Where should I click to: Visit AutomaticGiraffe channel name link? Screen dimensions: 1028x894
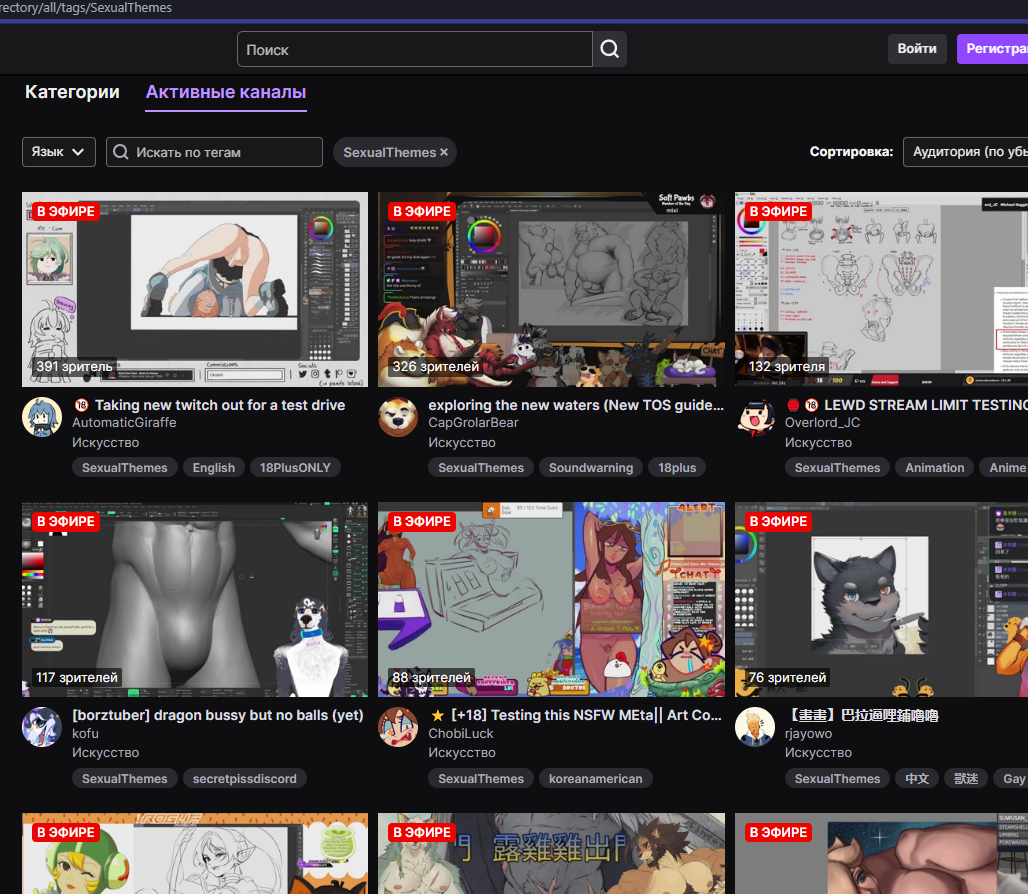[124, 423]
